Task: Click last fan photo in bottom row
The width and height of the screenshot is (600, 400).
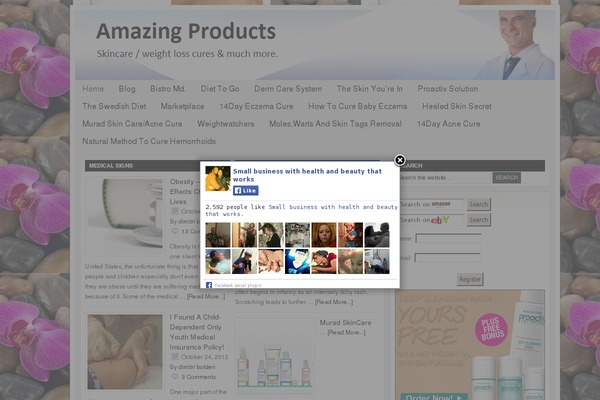Action: tap(377, 261)
